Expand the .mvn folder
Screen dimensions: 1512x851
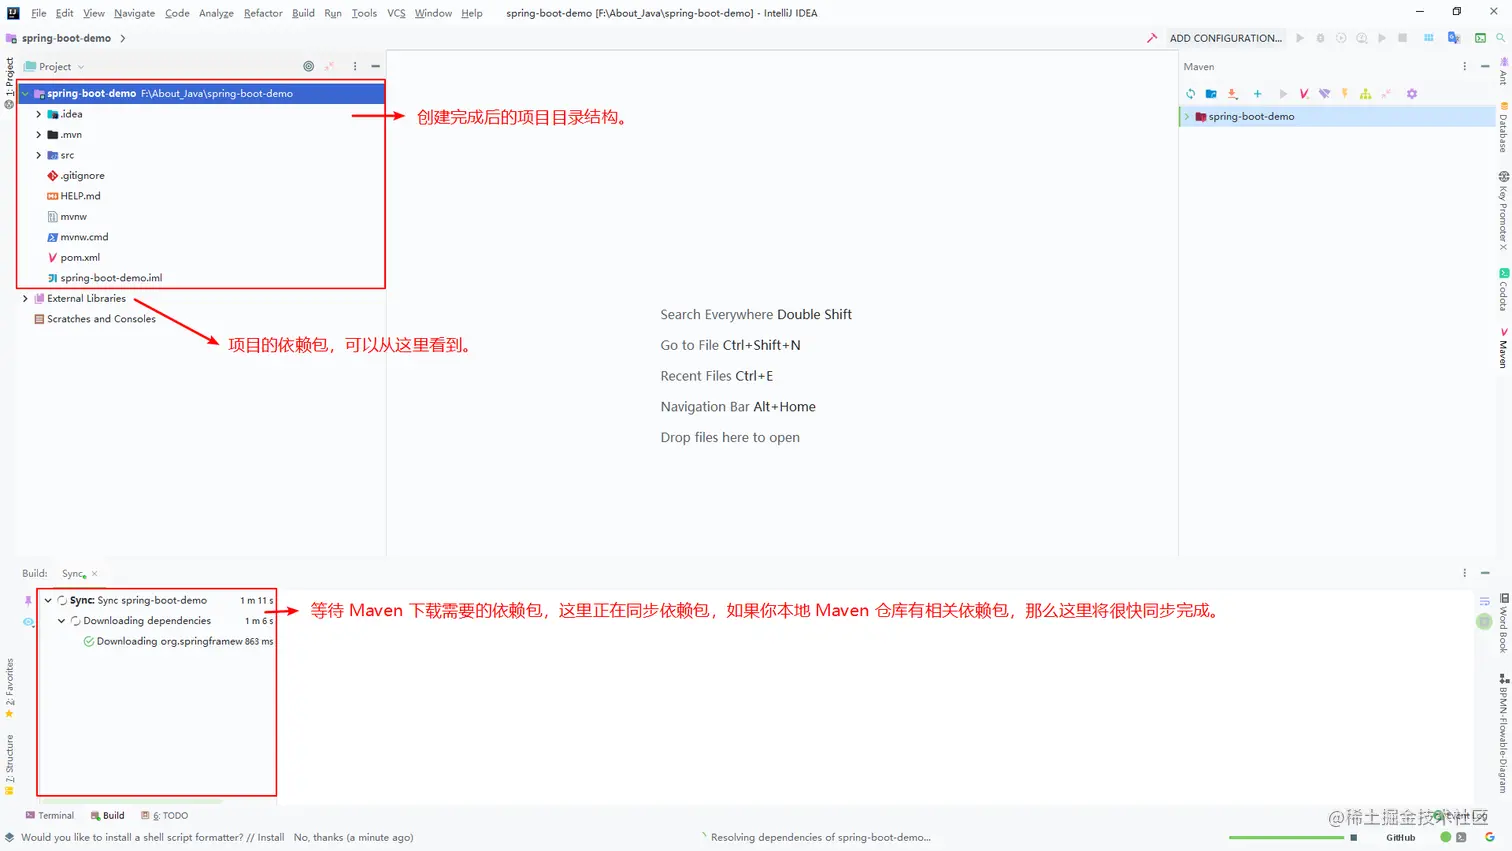pyautogui.click(x=39, y=135)
